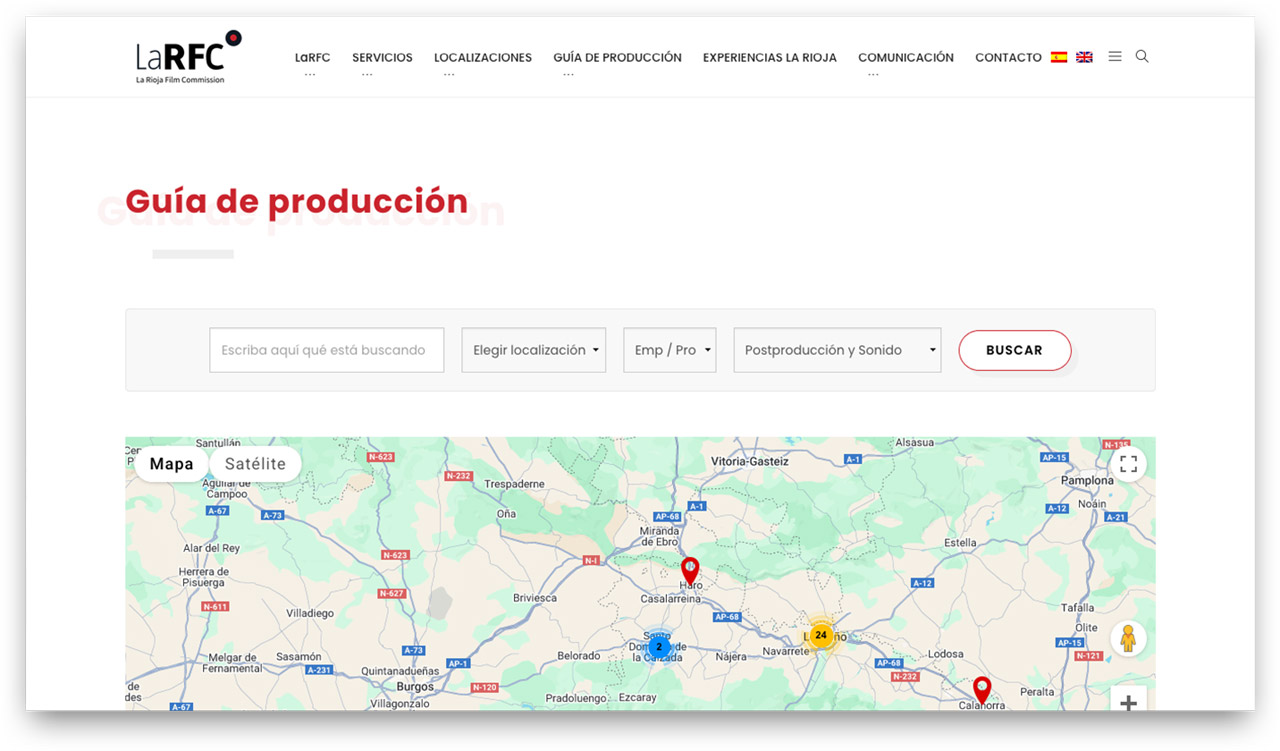Screen dimensions: 1280x751
Task: Switch map to Satélite view
Action: (255, 464)
